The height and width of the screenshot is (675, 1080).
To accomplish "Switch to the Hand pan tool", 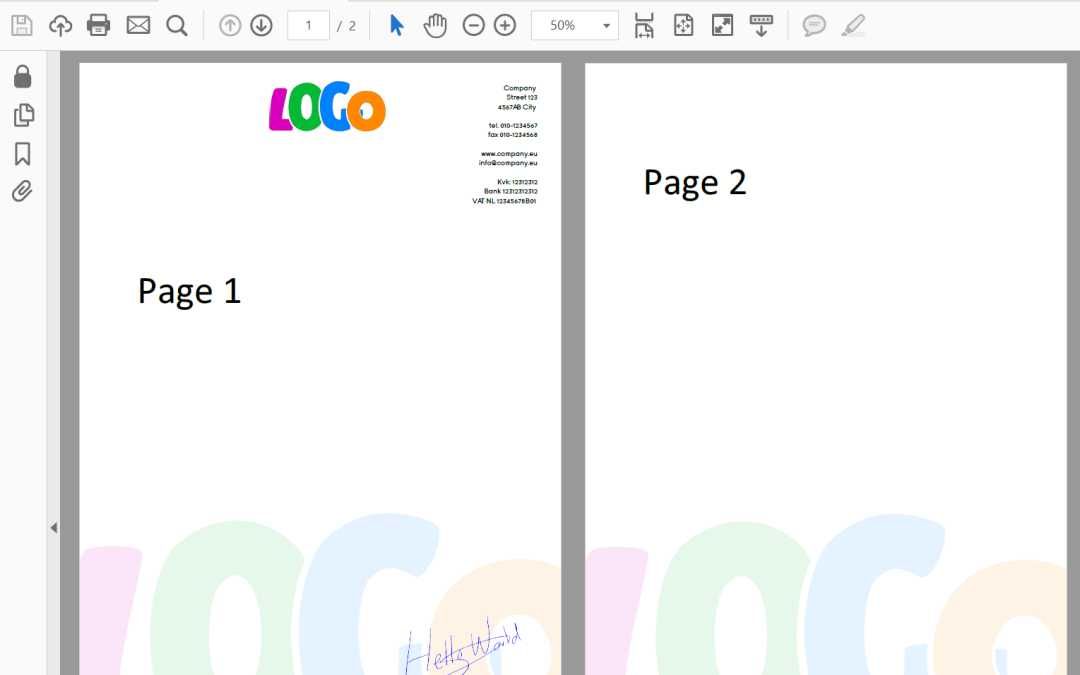I will 435,26.
